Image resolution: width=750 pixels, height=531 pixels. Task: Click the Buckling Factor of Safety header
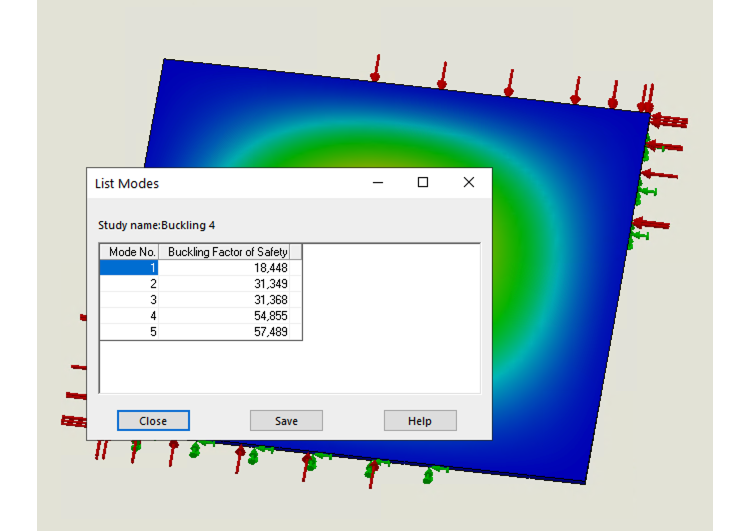point(227,252)
